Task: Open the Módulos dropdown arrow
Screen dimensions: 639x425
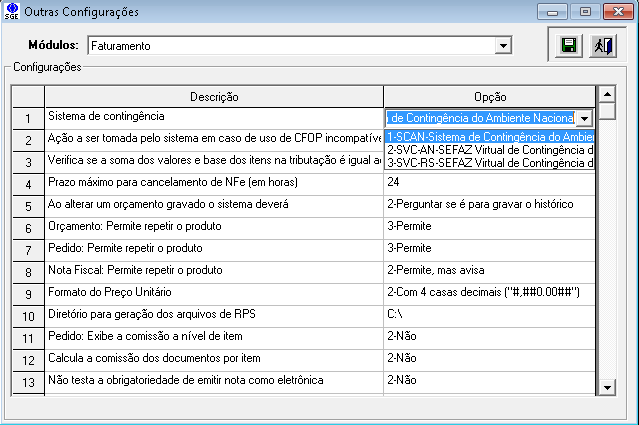Action: click(x=503, y=46)
